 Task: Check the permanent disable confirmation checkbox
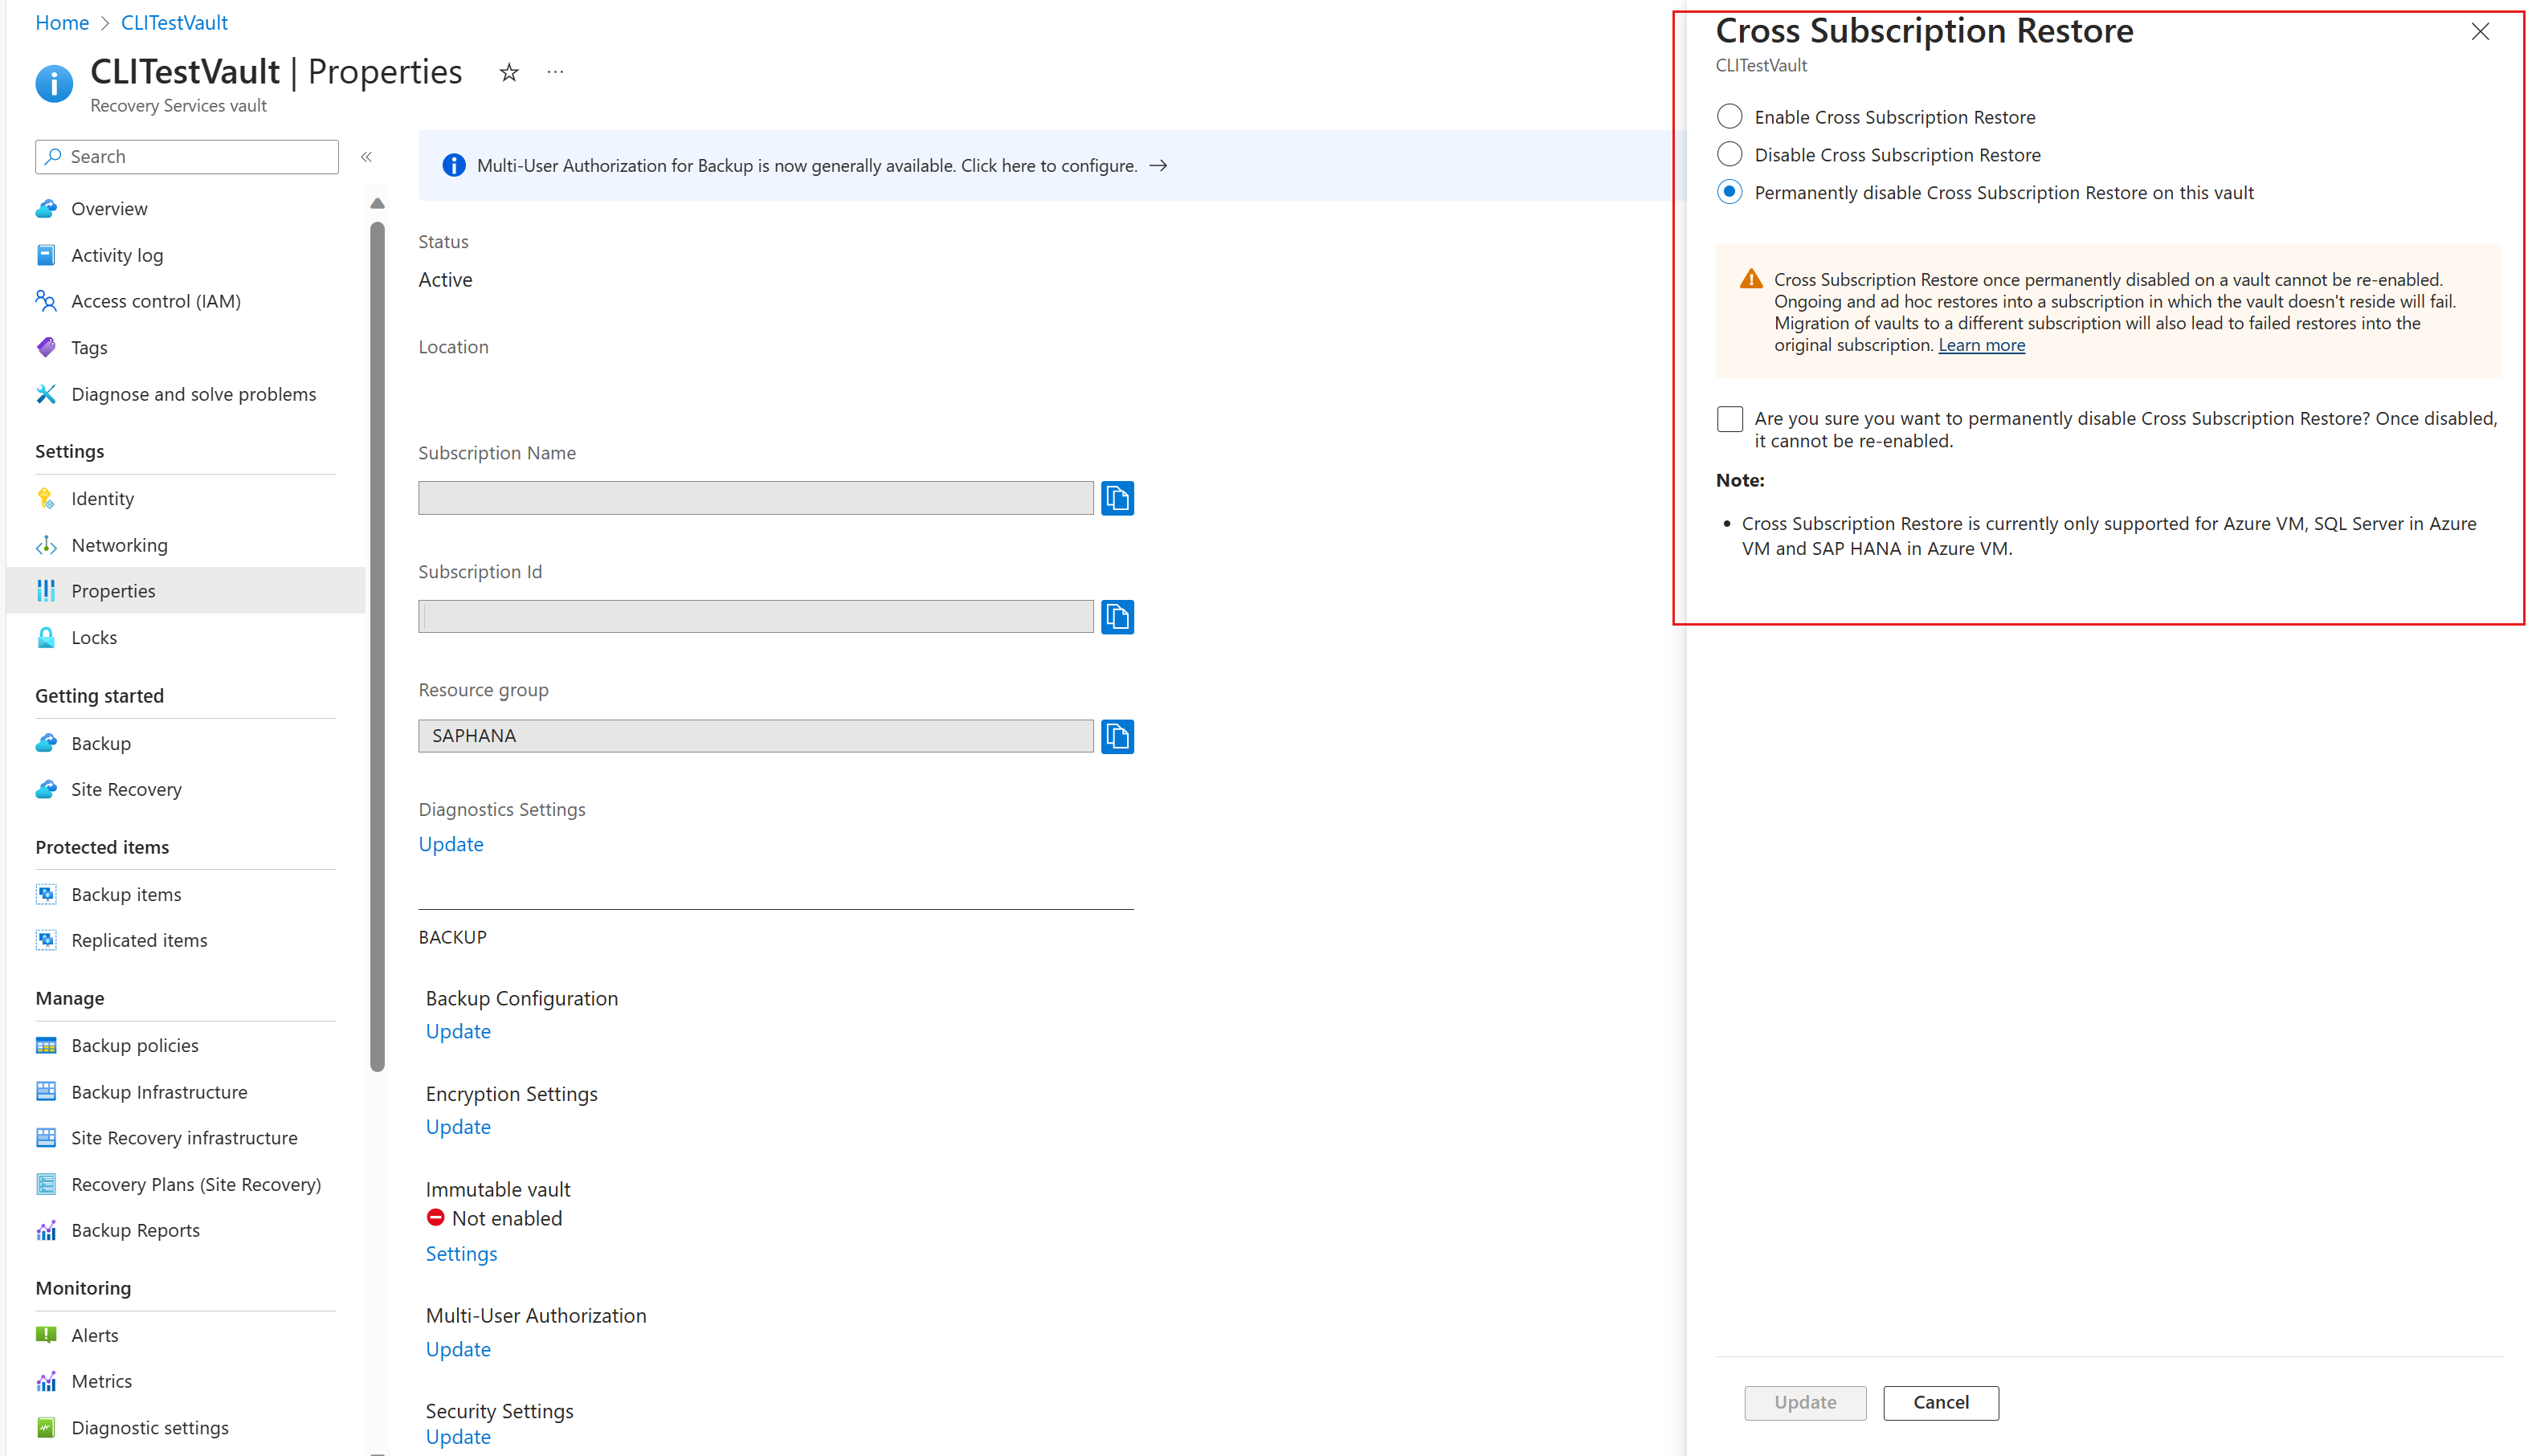pyautogui.click(x=1729, y=418)
